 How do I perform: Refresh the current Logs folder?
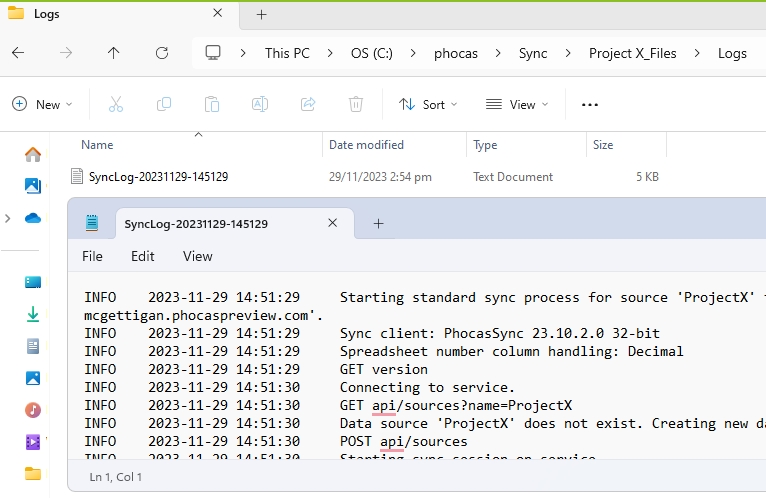[162, 53]
